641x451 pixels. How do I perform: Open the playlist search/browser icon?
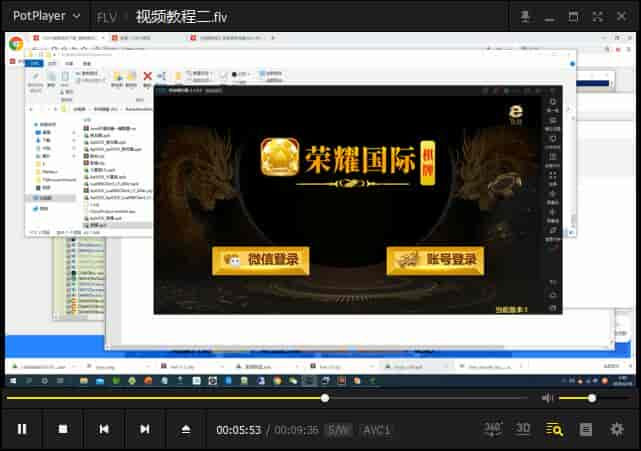click(554, 429)
